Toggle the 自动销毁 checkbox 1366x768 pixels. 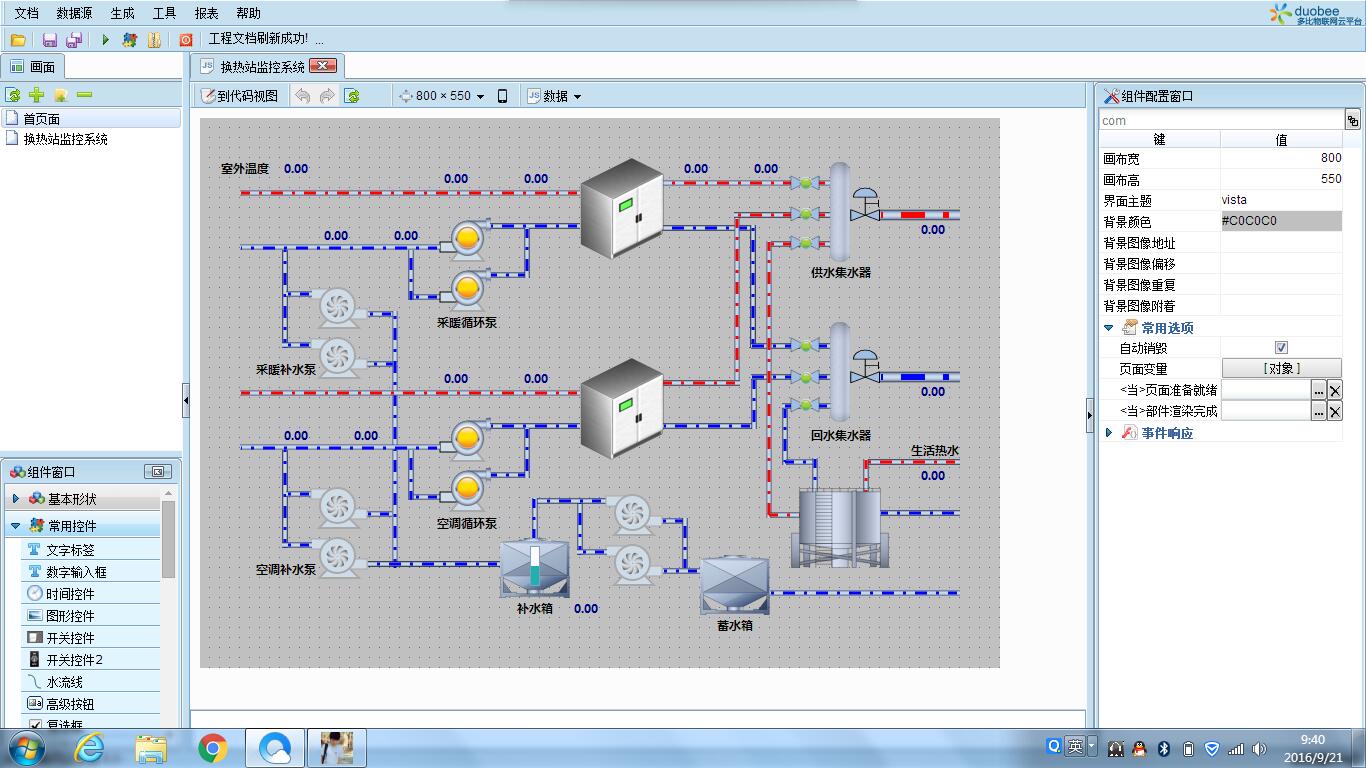coord(1281,348)
